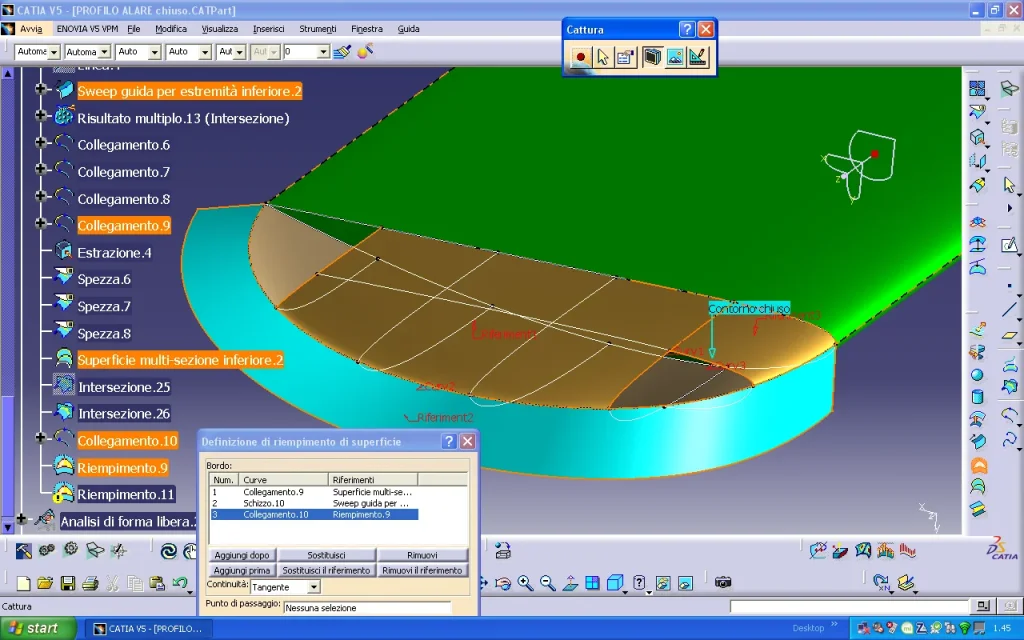This screenshot has width=1024, height=640.
Task: Click the spiral icon in the bottom toolbar
Action: (x=168, y=551)
